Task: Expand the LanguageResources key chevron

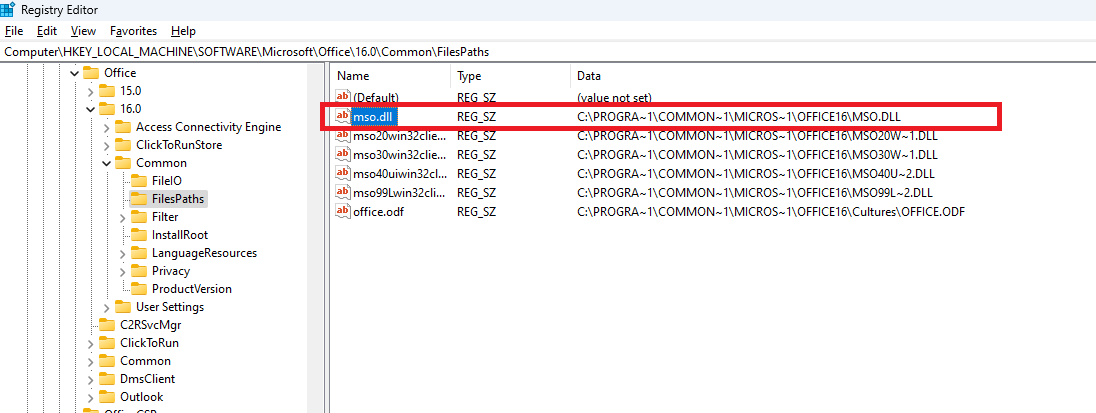Action: (123, 253)
